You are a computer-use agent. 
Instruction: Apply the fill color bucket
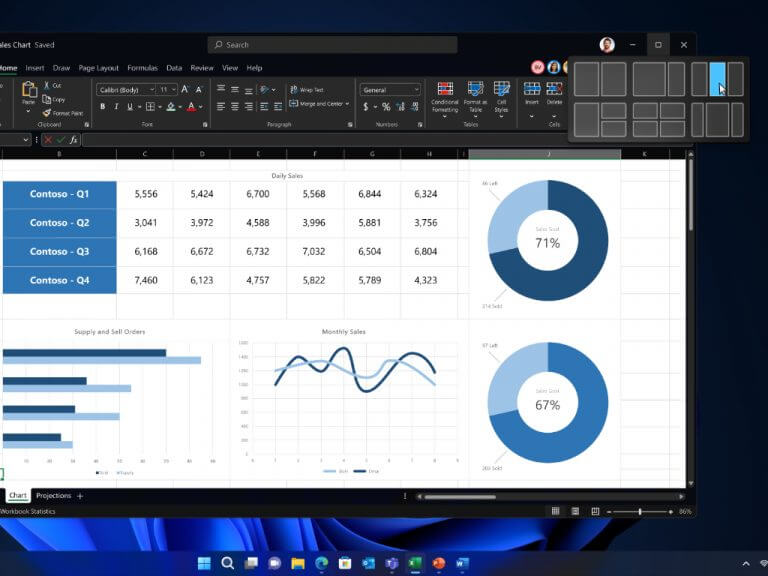click(170, 106)
